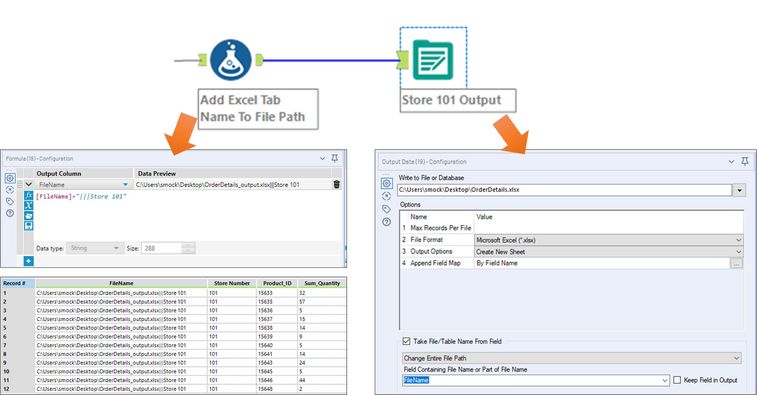Image resolution: width=757 pixels, height=395 pixels.
Task: Click the Append Field Map 'By Field Name' value
Action: 603,263
